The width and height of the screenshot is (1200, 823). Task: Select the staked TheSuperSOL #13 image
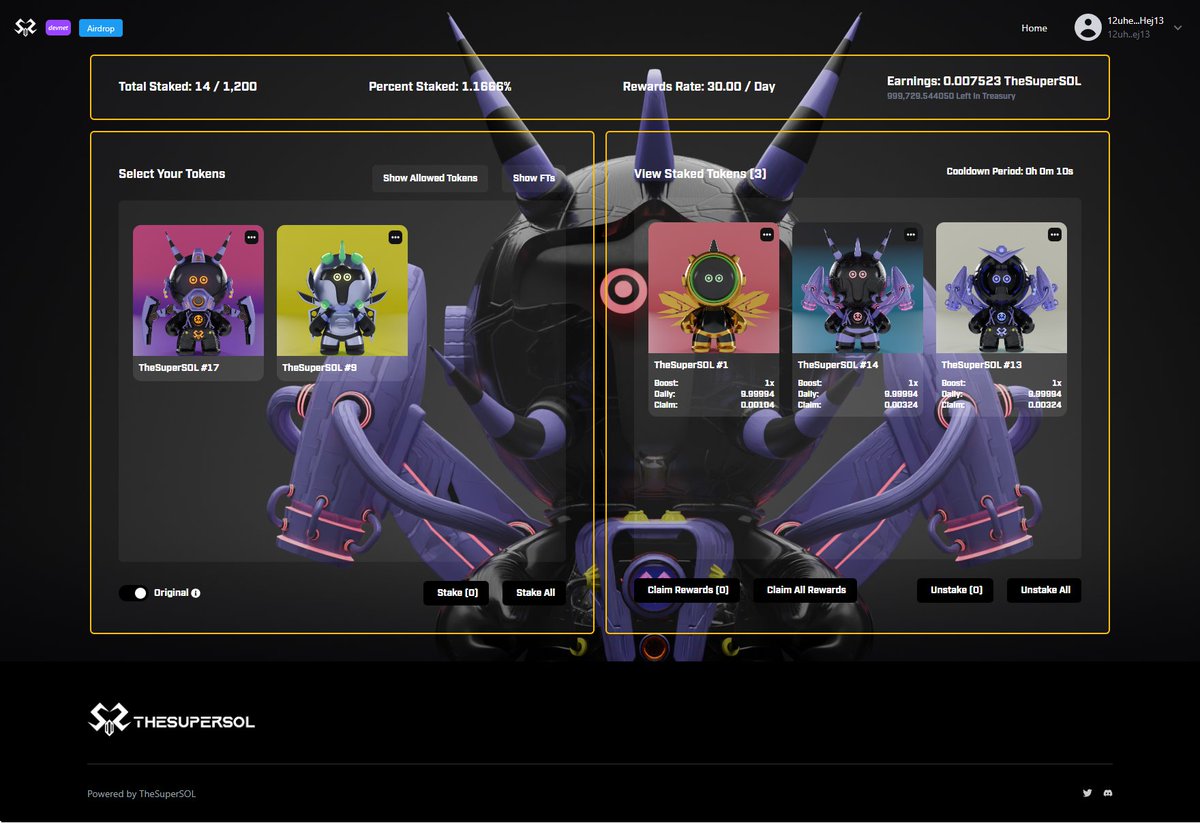(x=1001, y=288)
